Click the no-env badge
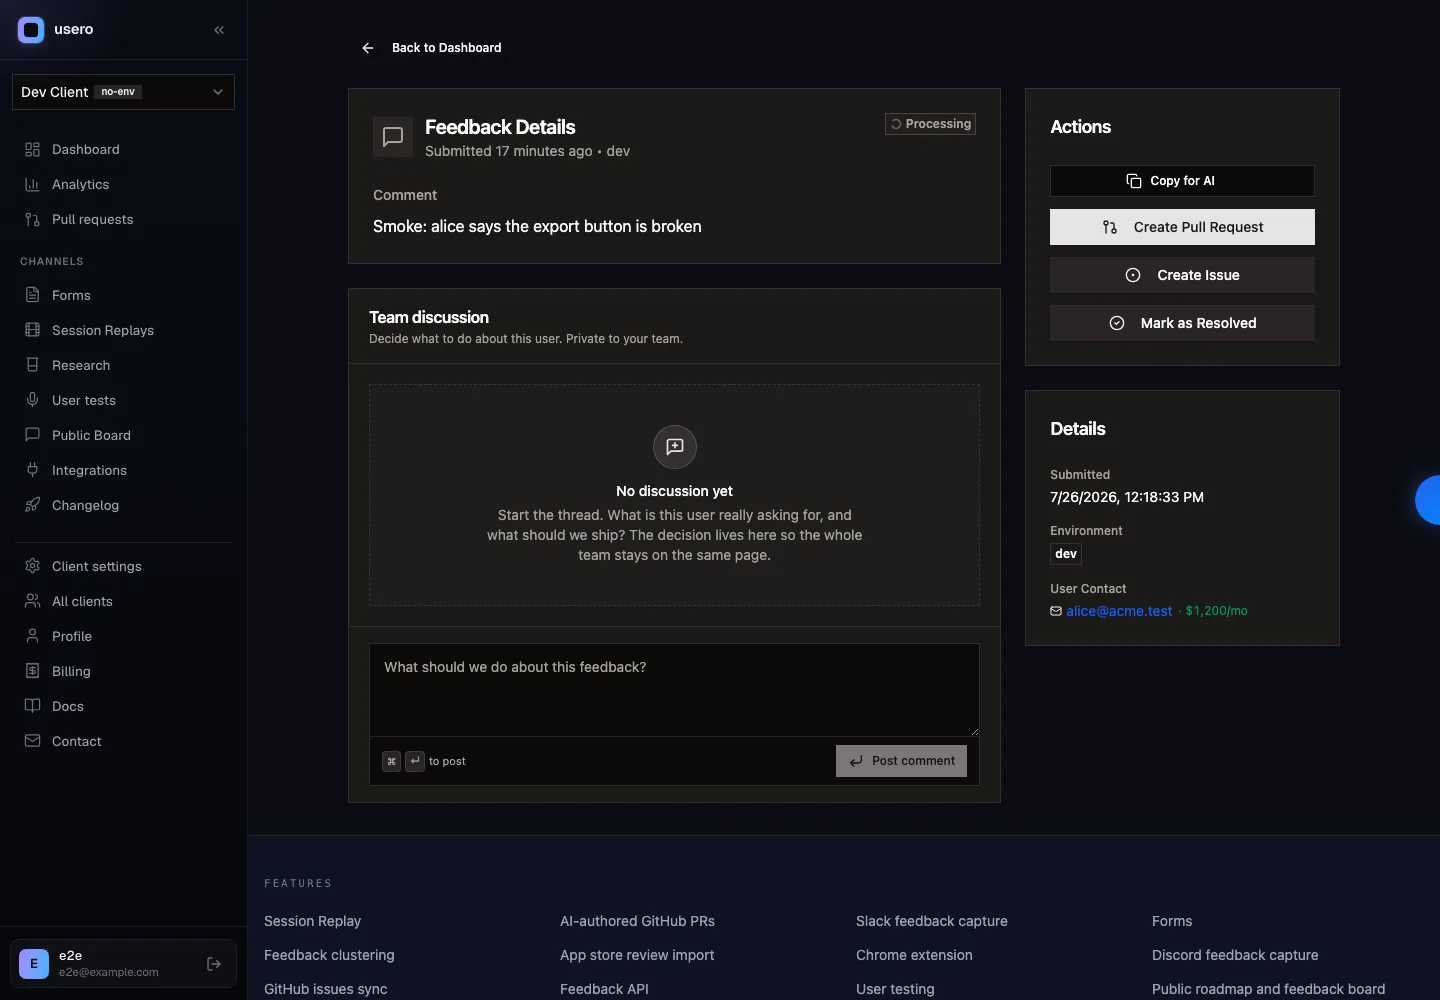This screenshot has width=1440, height=1000. [x=118, y=92]
